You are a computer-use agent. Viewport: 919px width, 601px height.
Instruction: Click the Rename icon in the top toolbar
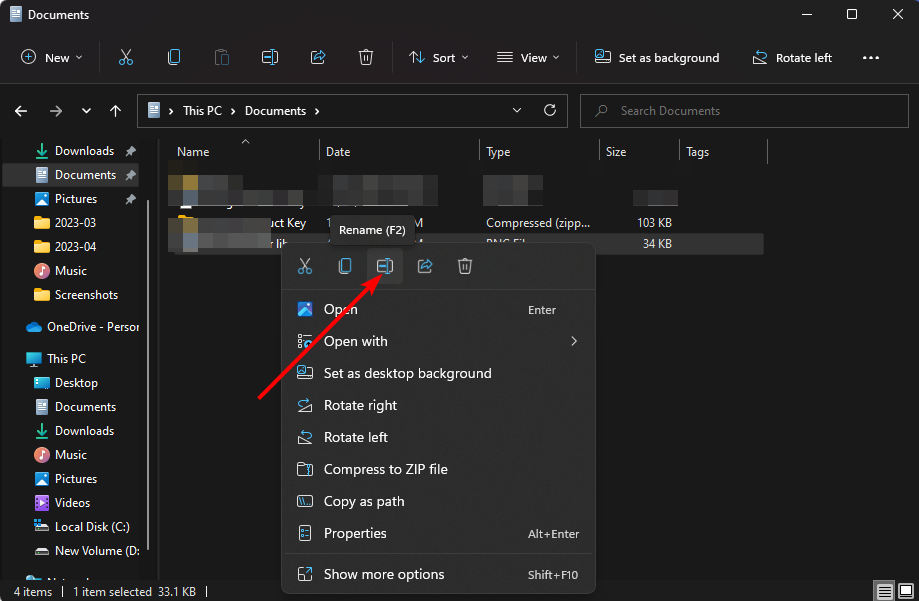point(270,57)
